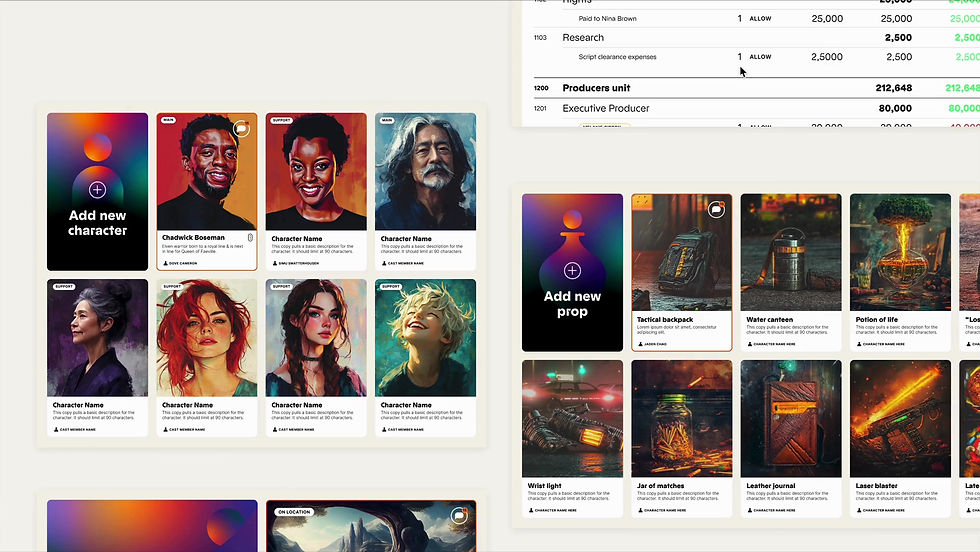
Task: Open comments bubble on Tactical backpack card
Action: (x=716, y=209)
